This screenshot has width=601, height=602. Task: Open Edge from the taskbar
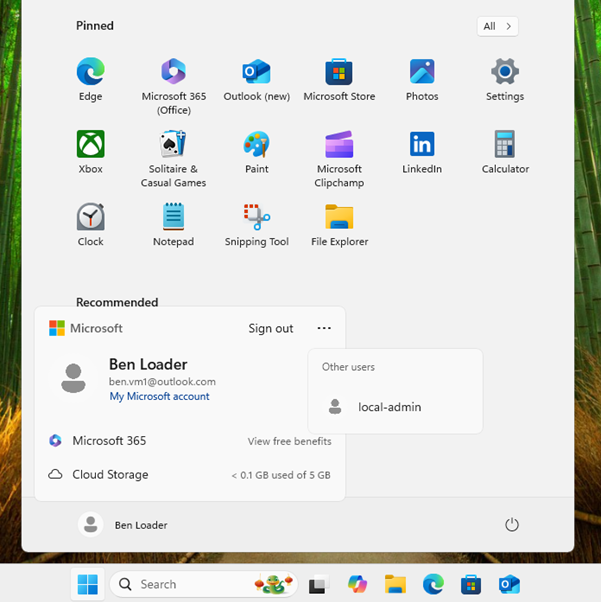(x=433, y=584)
